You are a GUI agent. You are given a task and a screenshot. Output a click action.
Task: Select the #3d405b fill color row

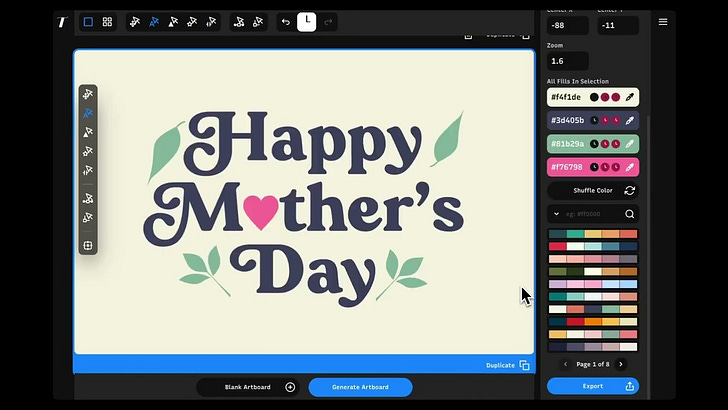click(593, 120)
